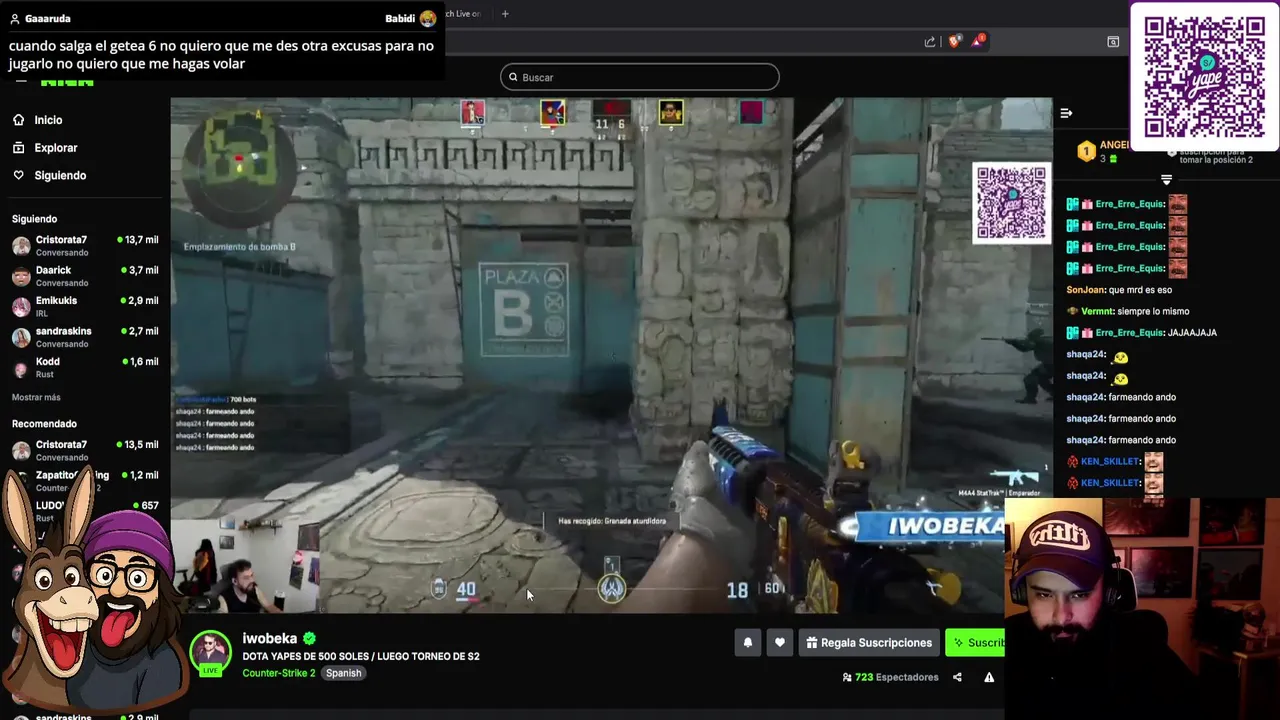Click the stream video player area

coord(611,355)
